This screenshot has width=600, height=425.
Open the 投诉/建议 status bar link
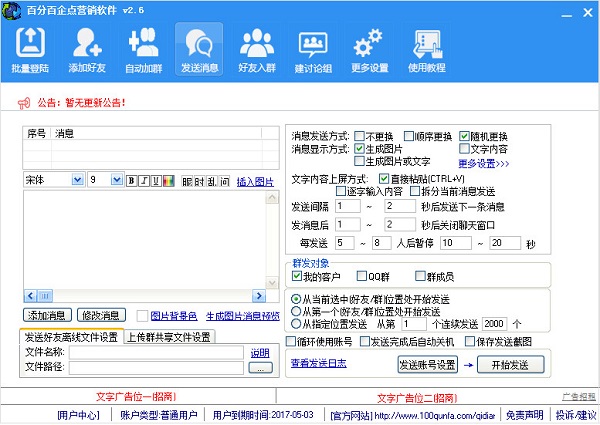(576, 415)
